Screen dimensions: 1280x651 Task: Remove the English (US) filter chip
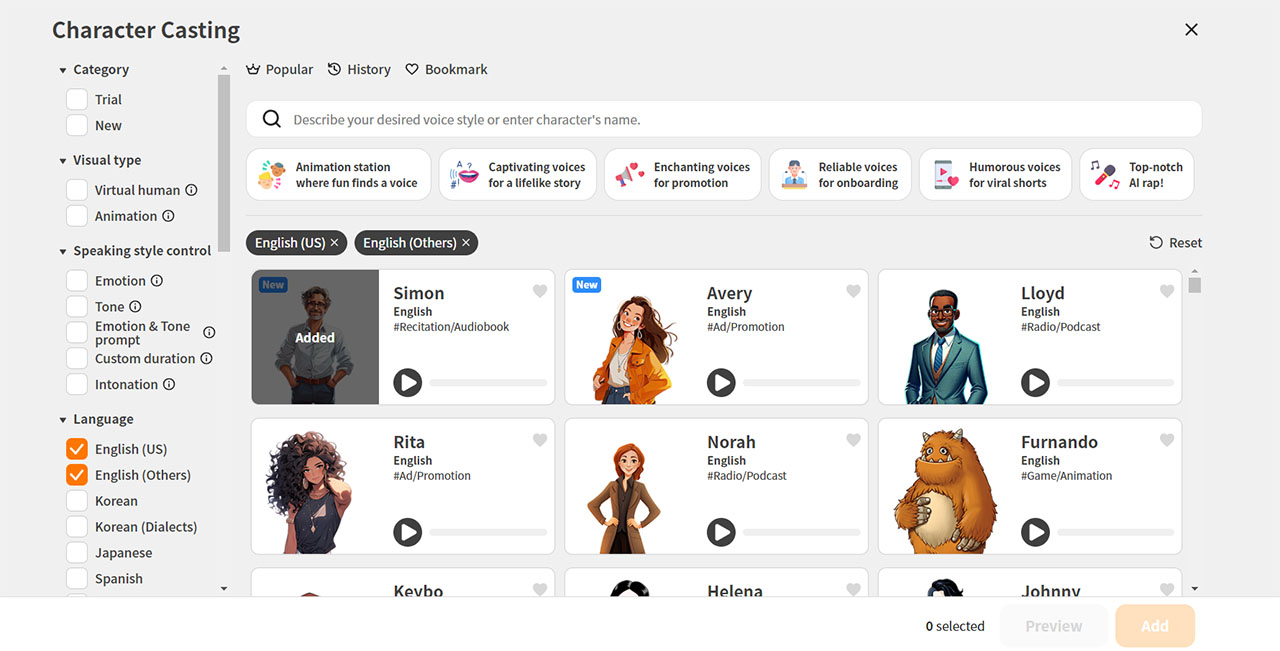pos(335,243)
